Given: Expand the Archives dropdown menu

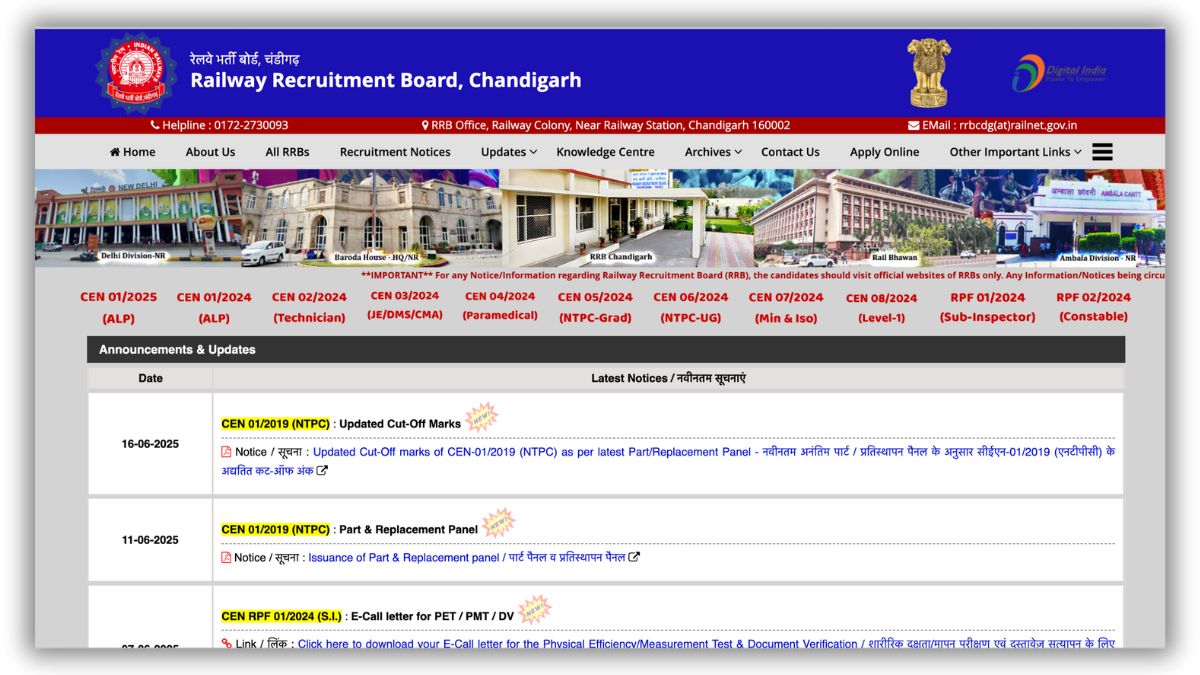Looking at the screenshot, I should click(713, 152).
